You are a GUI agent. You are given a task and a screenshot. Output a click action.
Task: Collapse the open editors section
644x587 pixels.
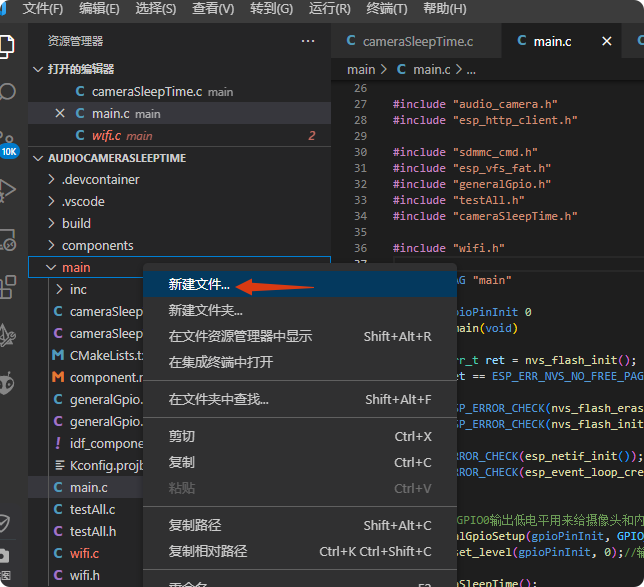pos(38,69)
